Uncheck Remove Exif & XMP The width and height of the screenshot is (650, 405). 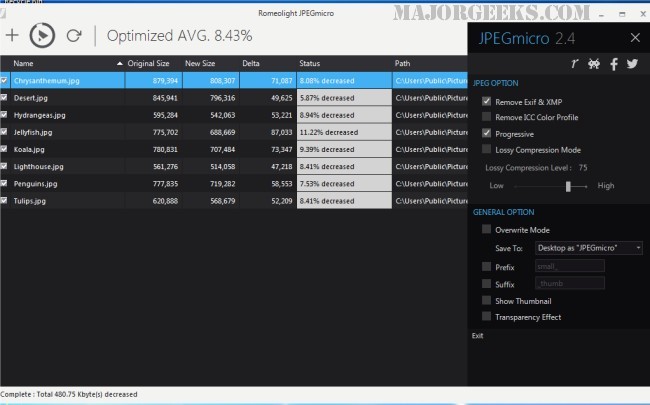click(486, 101)
